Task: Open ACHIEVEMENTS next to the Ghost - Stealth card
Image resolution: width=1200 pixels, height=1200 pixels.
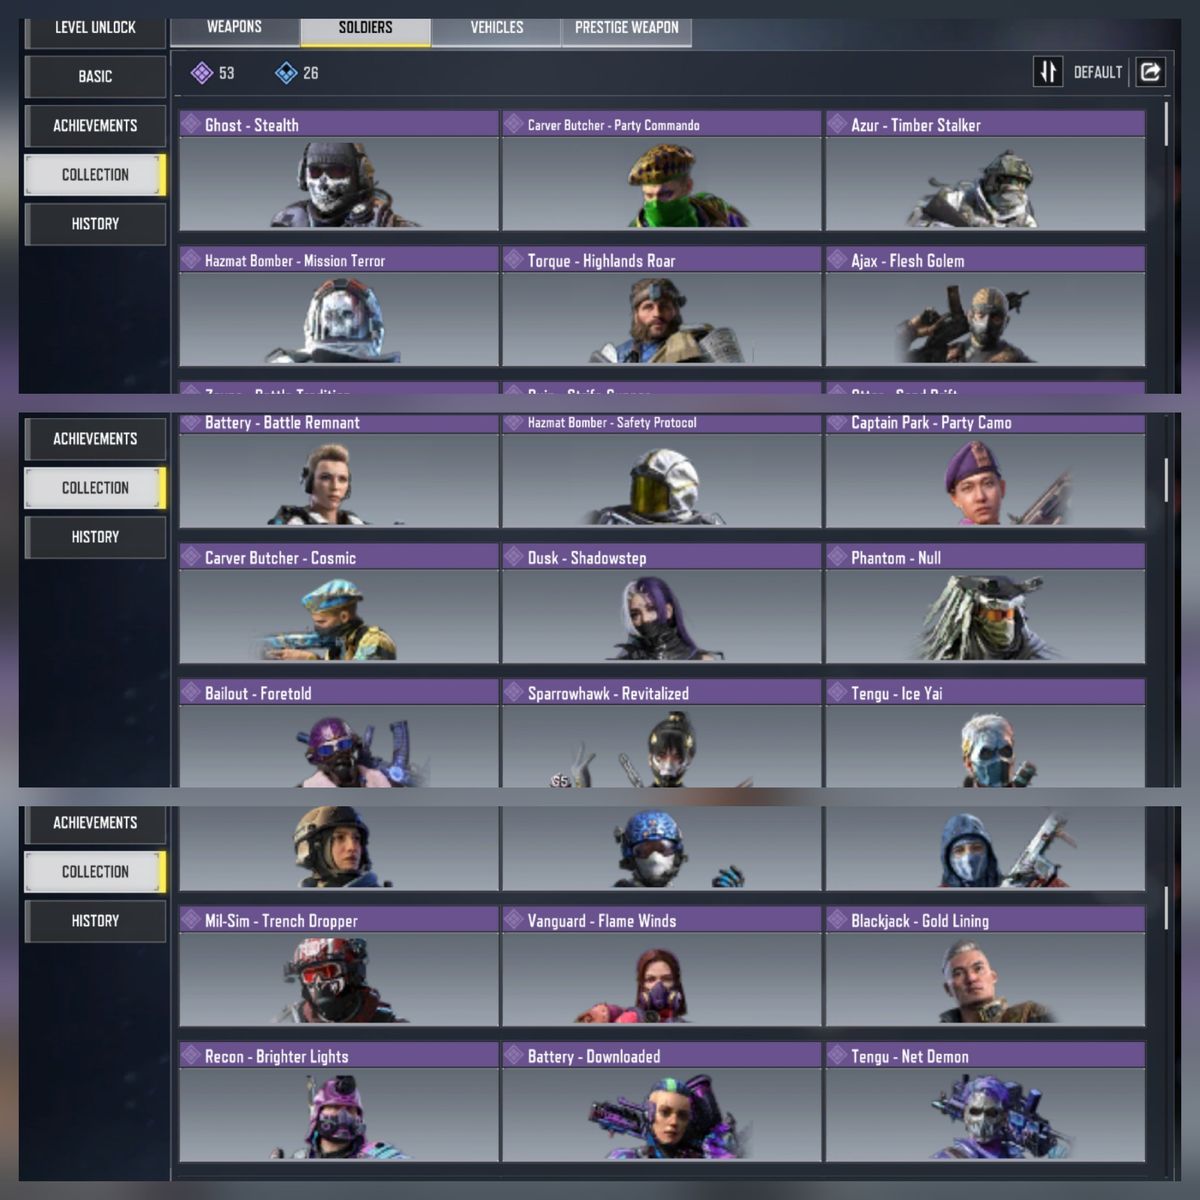Action: point(95,125)
